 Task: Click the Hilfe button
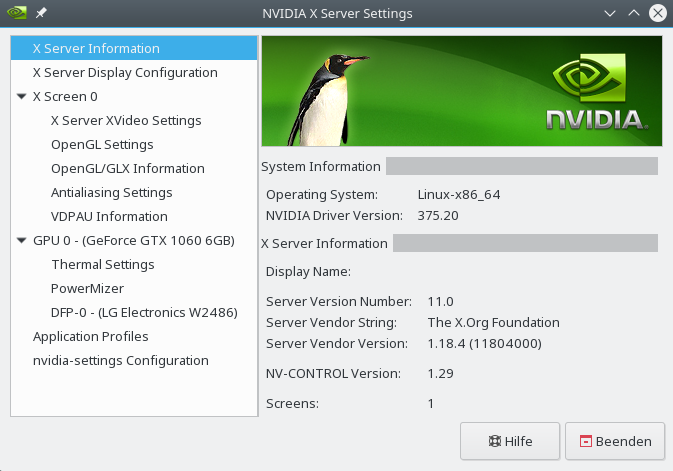click(510, 441)
